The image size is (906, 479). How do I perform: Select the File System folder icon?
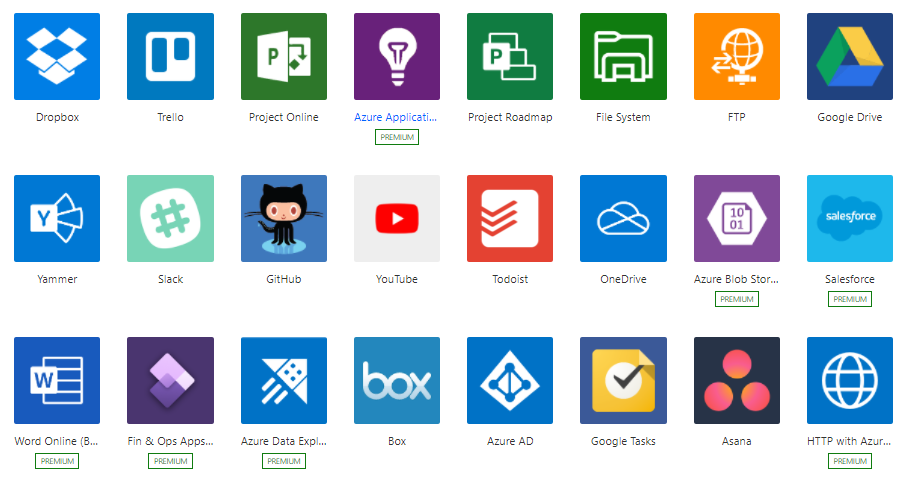623,57
